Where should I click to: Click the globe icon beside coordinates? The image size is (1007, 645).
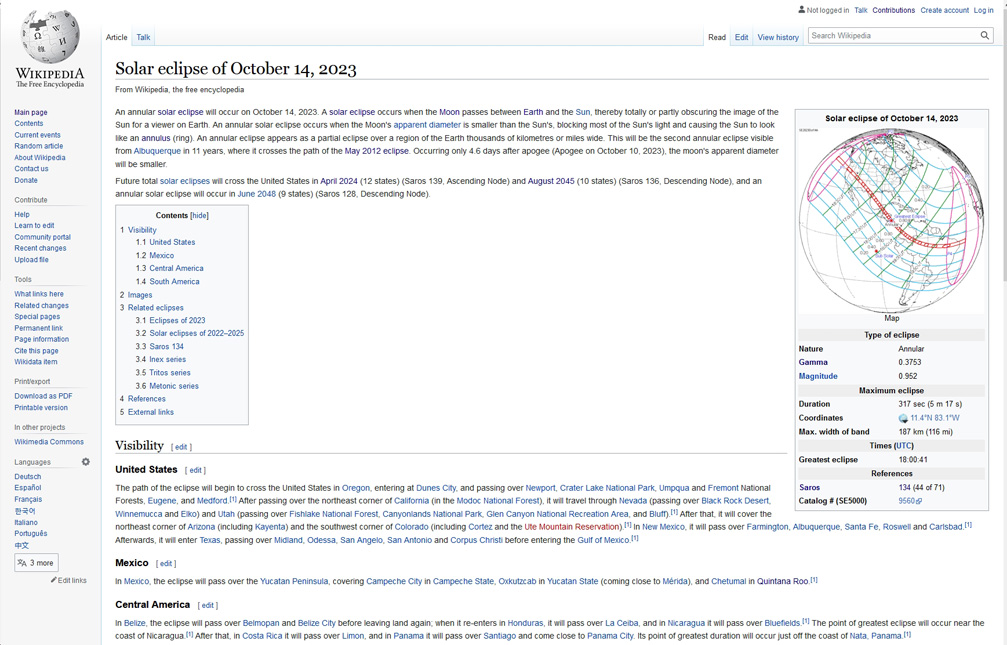(x=903, y=419)
